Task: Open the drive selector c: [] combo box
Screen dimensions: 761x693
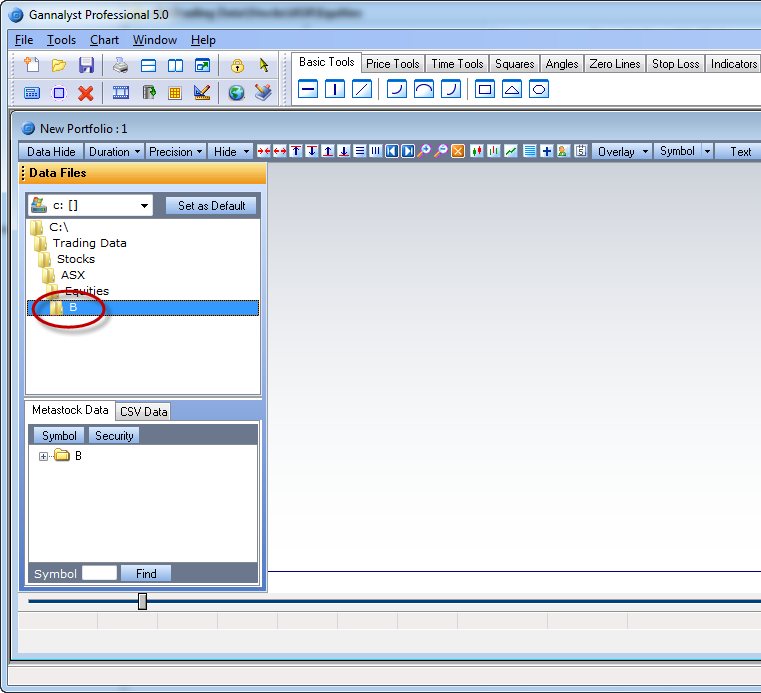Action: click(90, 206)
